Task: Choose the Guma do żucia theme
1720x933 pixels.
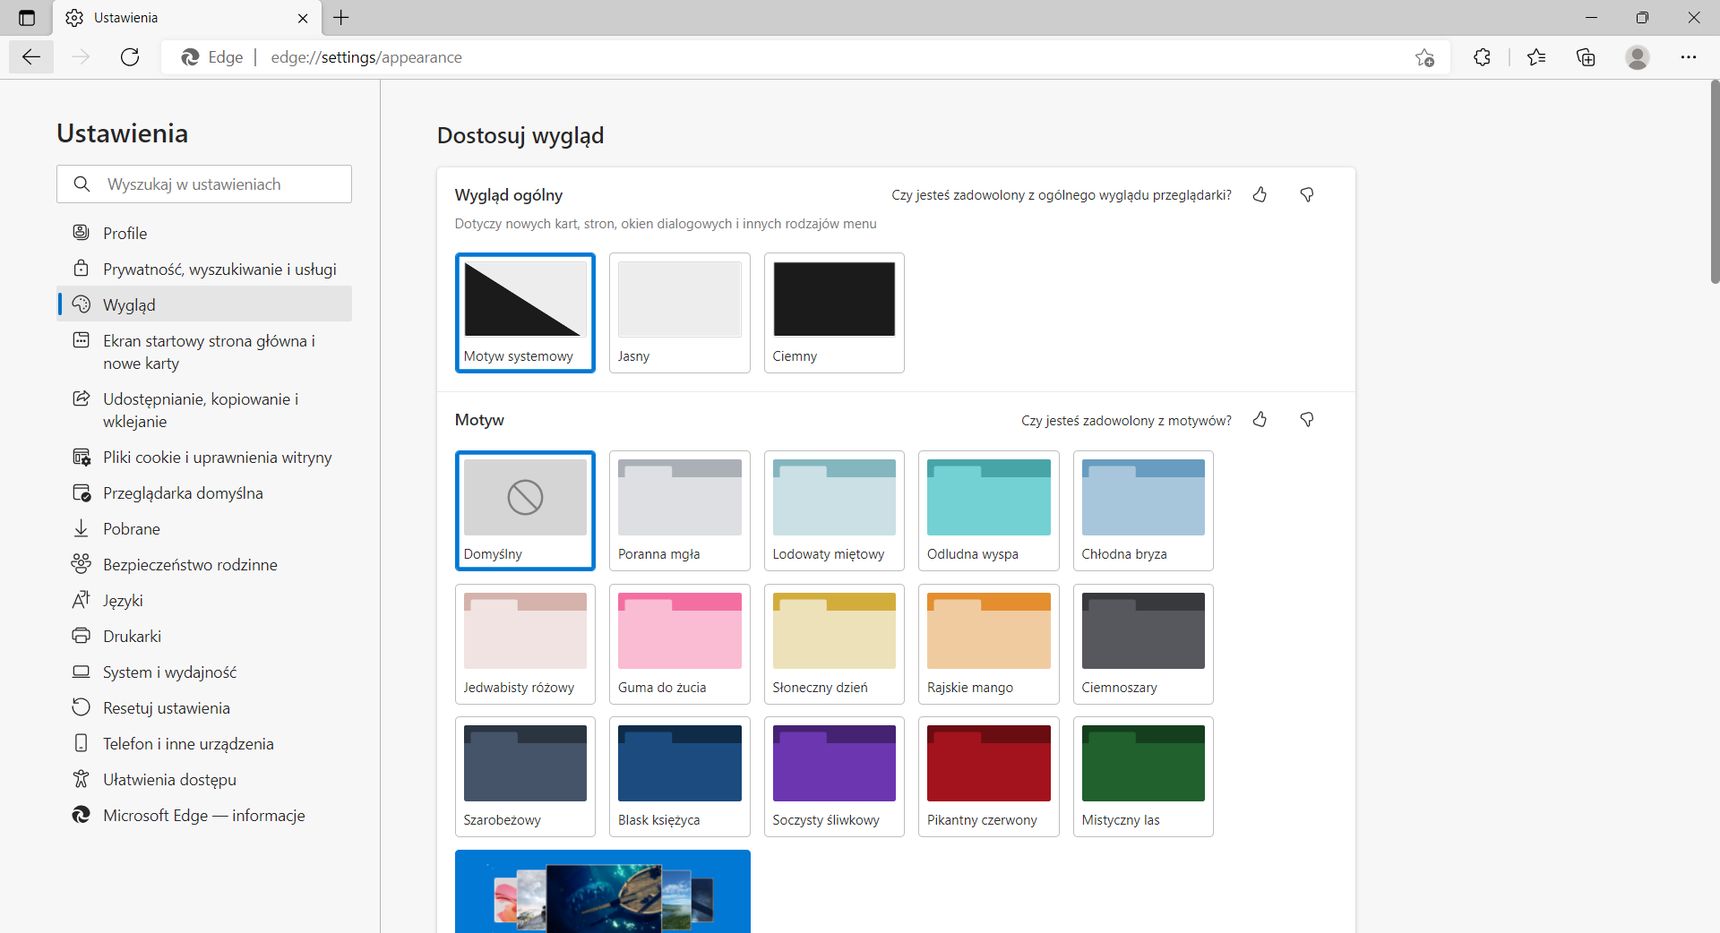Action: [680, 644]
